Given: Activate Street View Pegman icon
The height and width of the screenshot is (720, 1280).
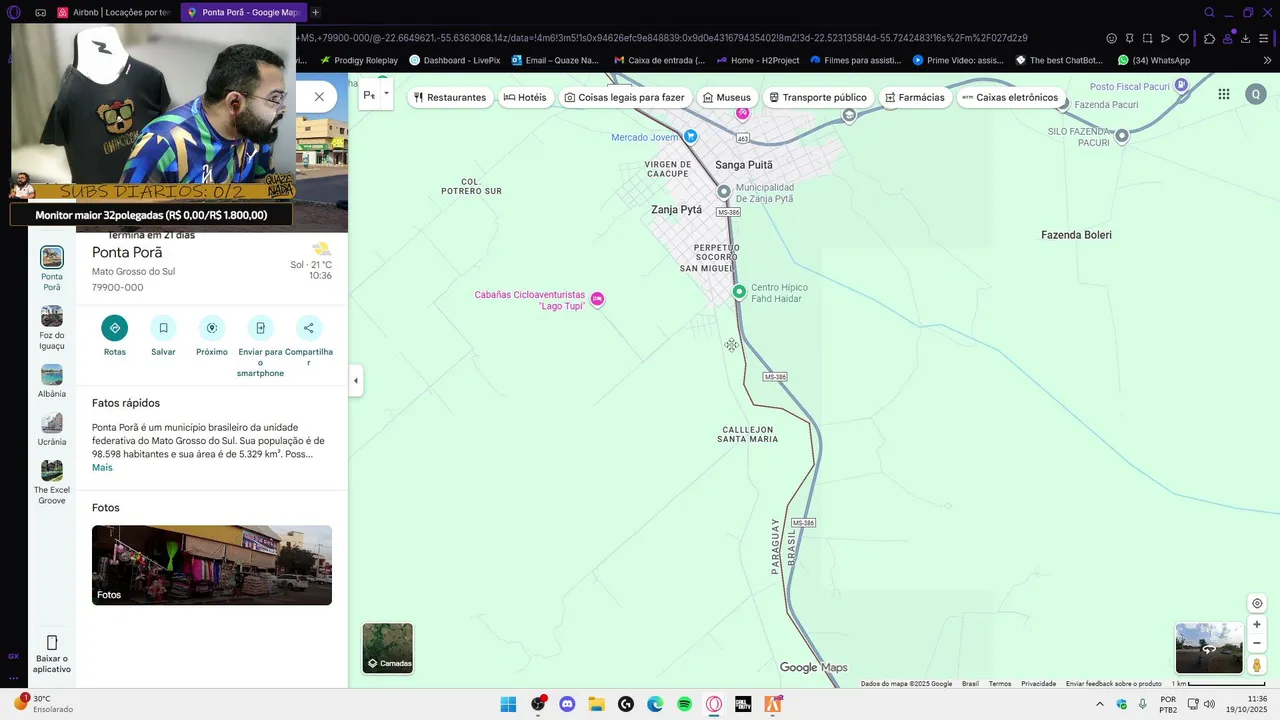Looking at the screenshot, I should 1257,665.
